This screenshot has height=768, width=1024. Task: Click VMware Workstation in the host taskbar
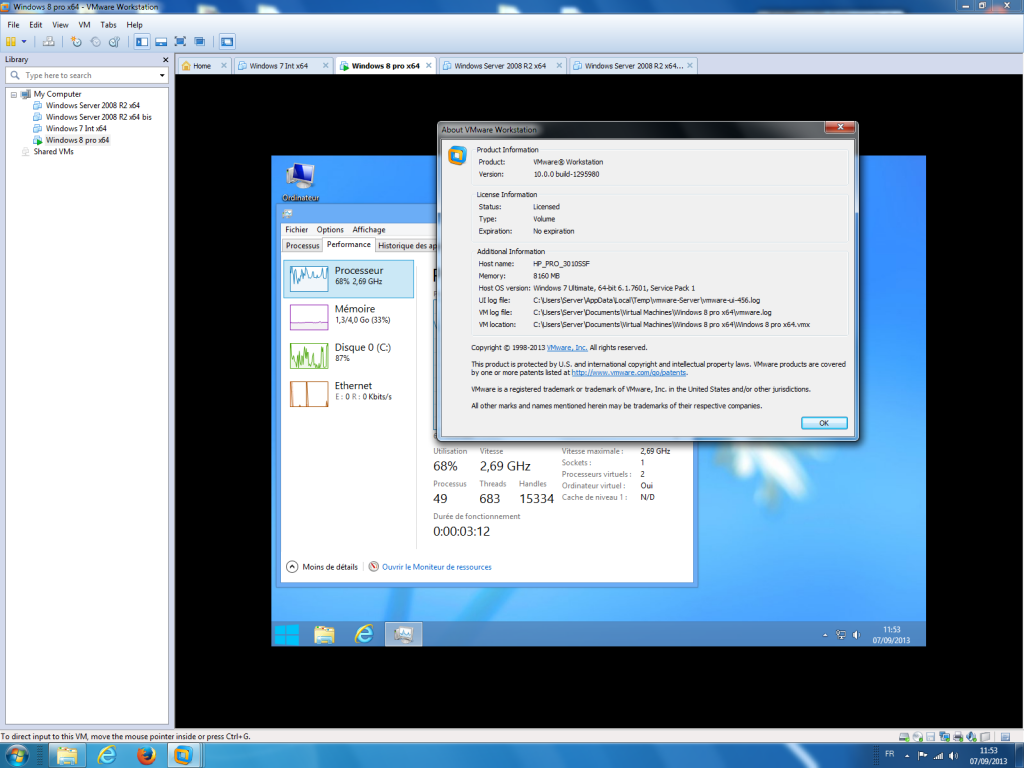[x=184, y=756]
